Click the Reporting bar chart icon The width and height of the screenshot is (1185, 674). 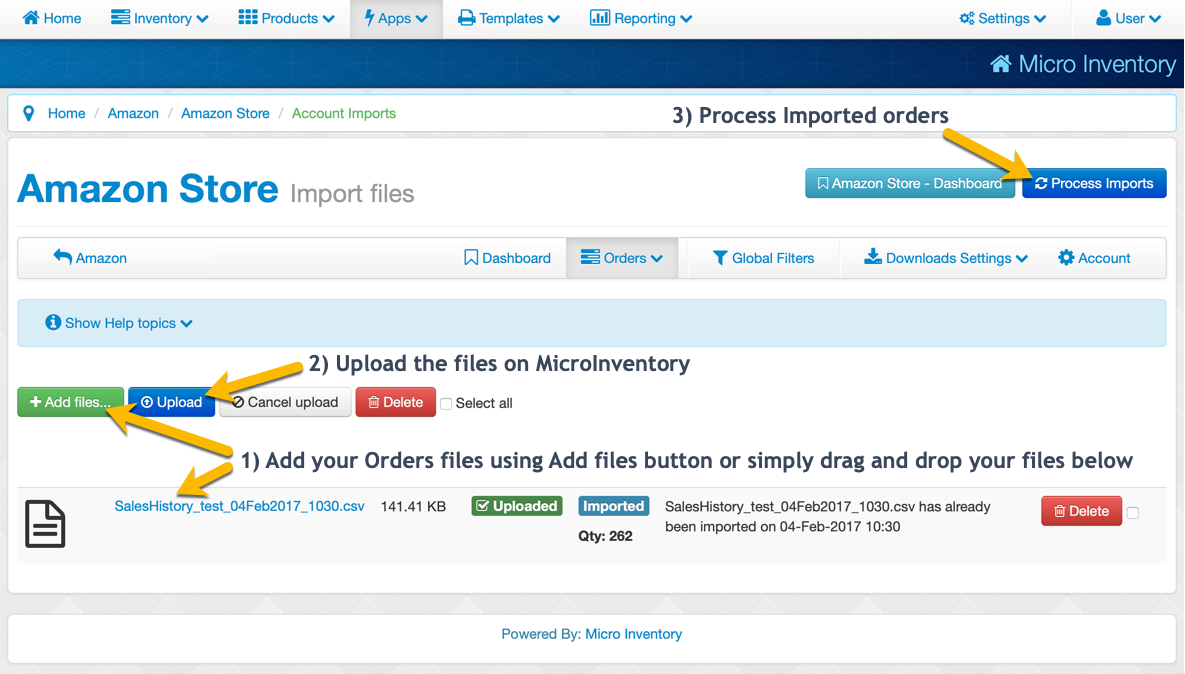[x=600, y=17]
